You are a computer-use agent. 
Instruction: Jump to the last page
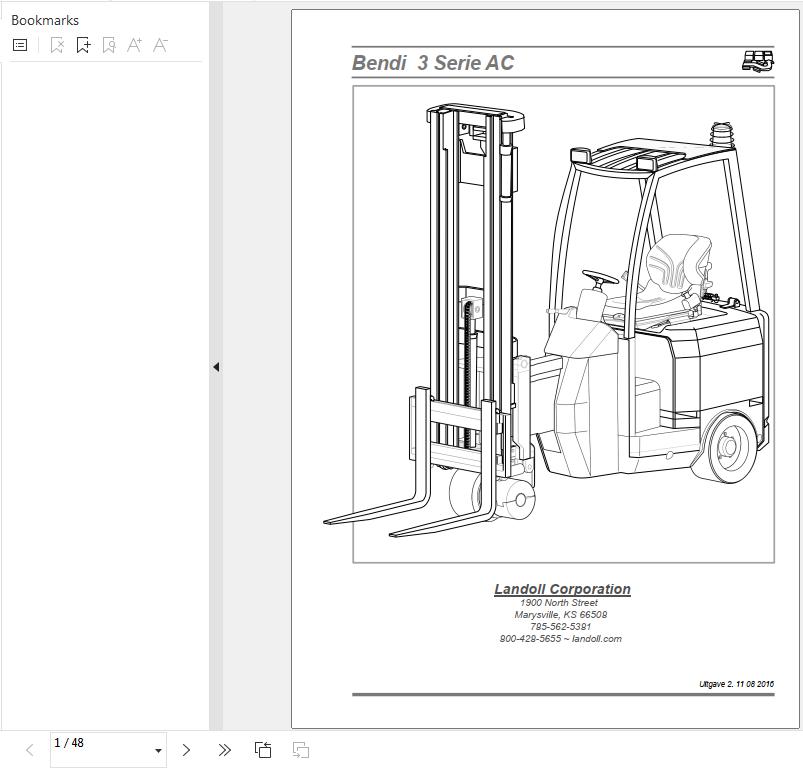(x=224, y=750)
